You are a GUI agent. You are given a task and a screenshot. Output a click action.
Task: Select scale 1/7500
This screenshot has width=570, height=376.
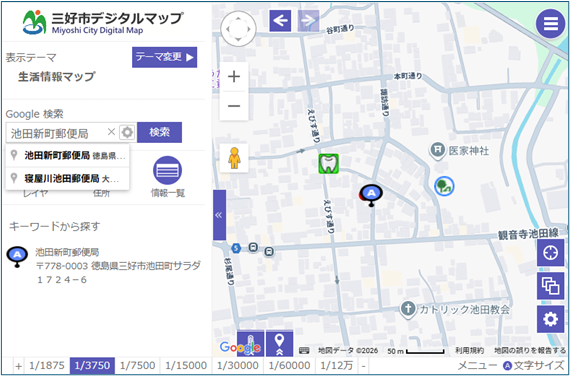point(138,365)
